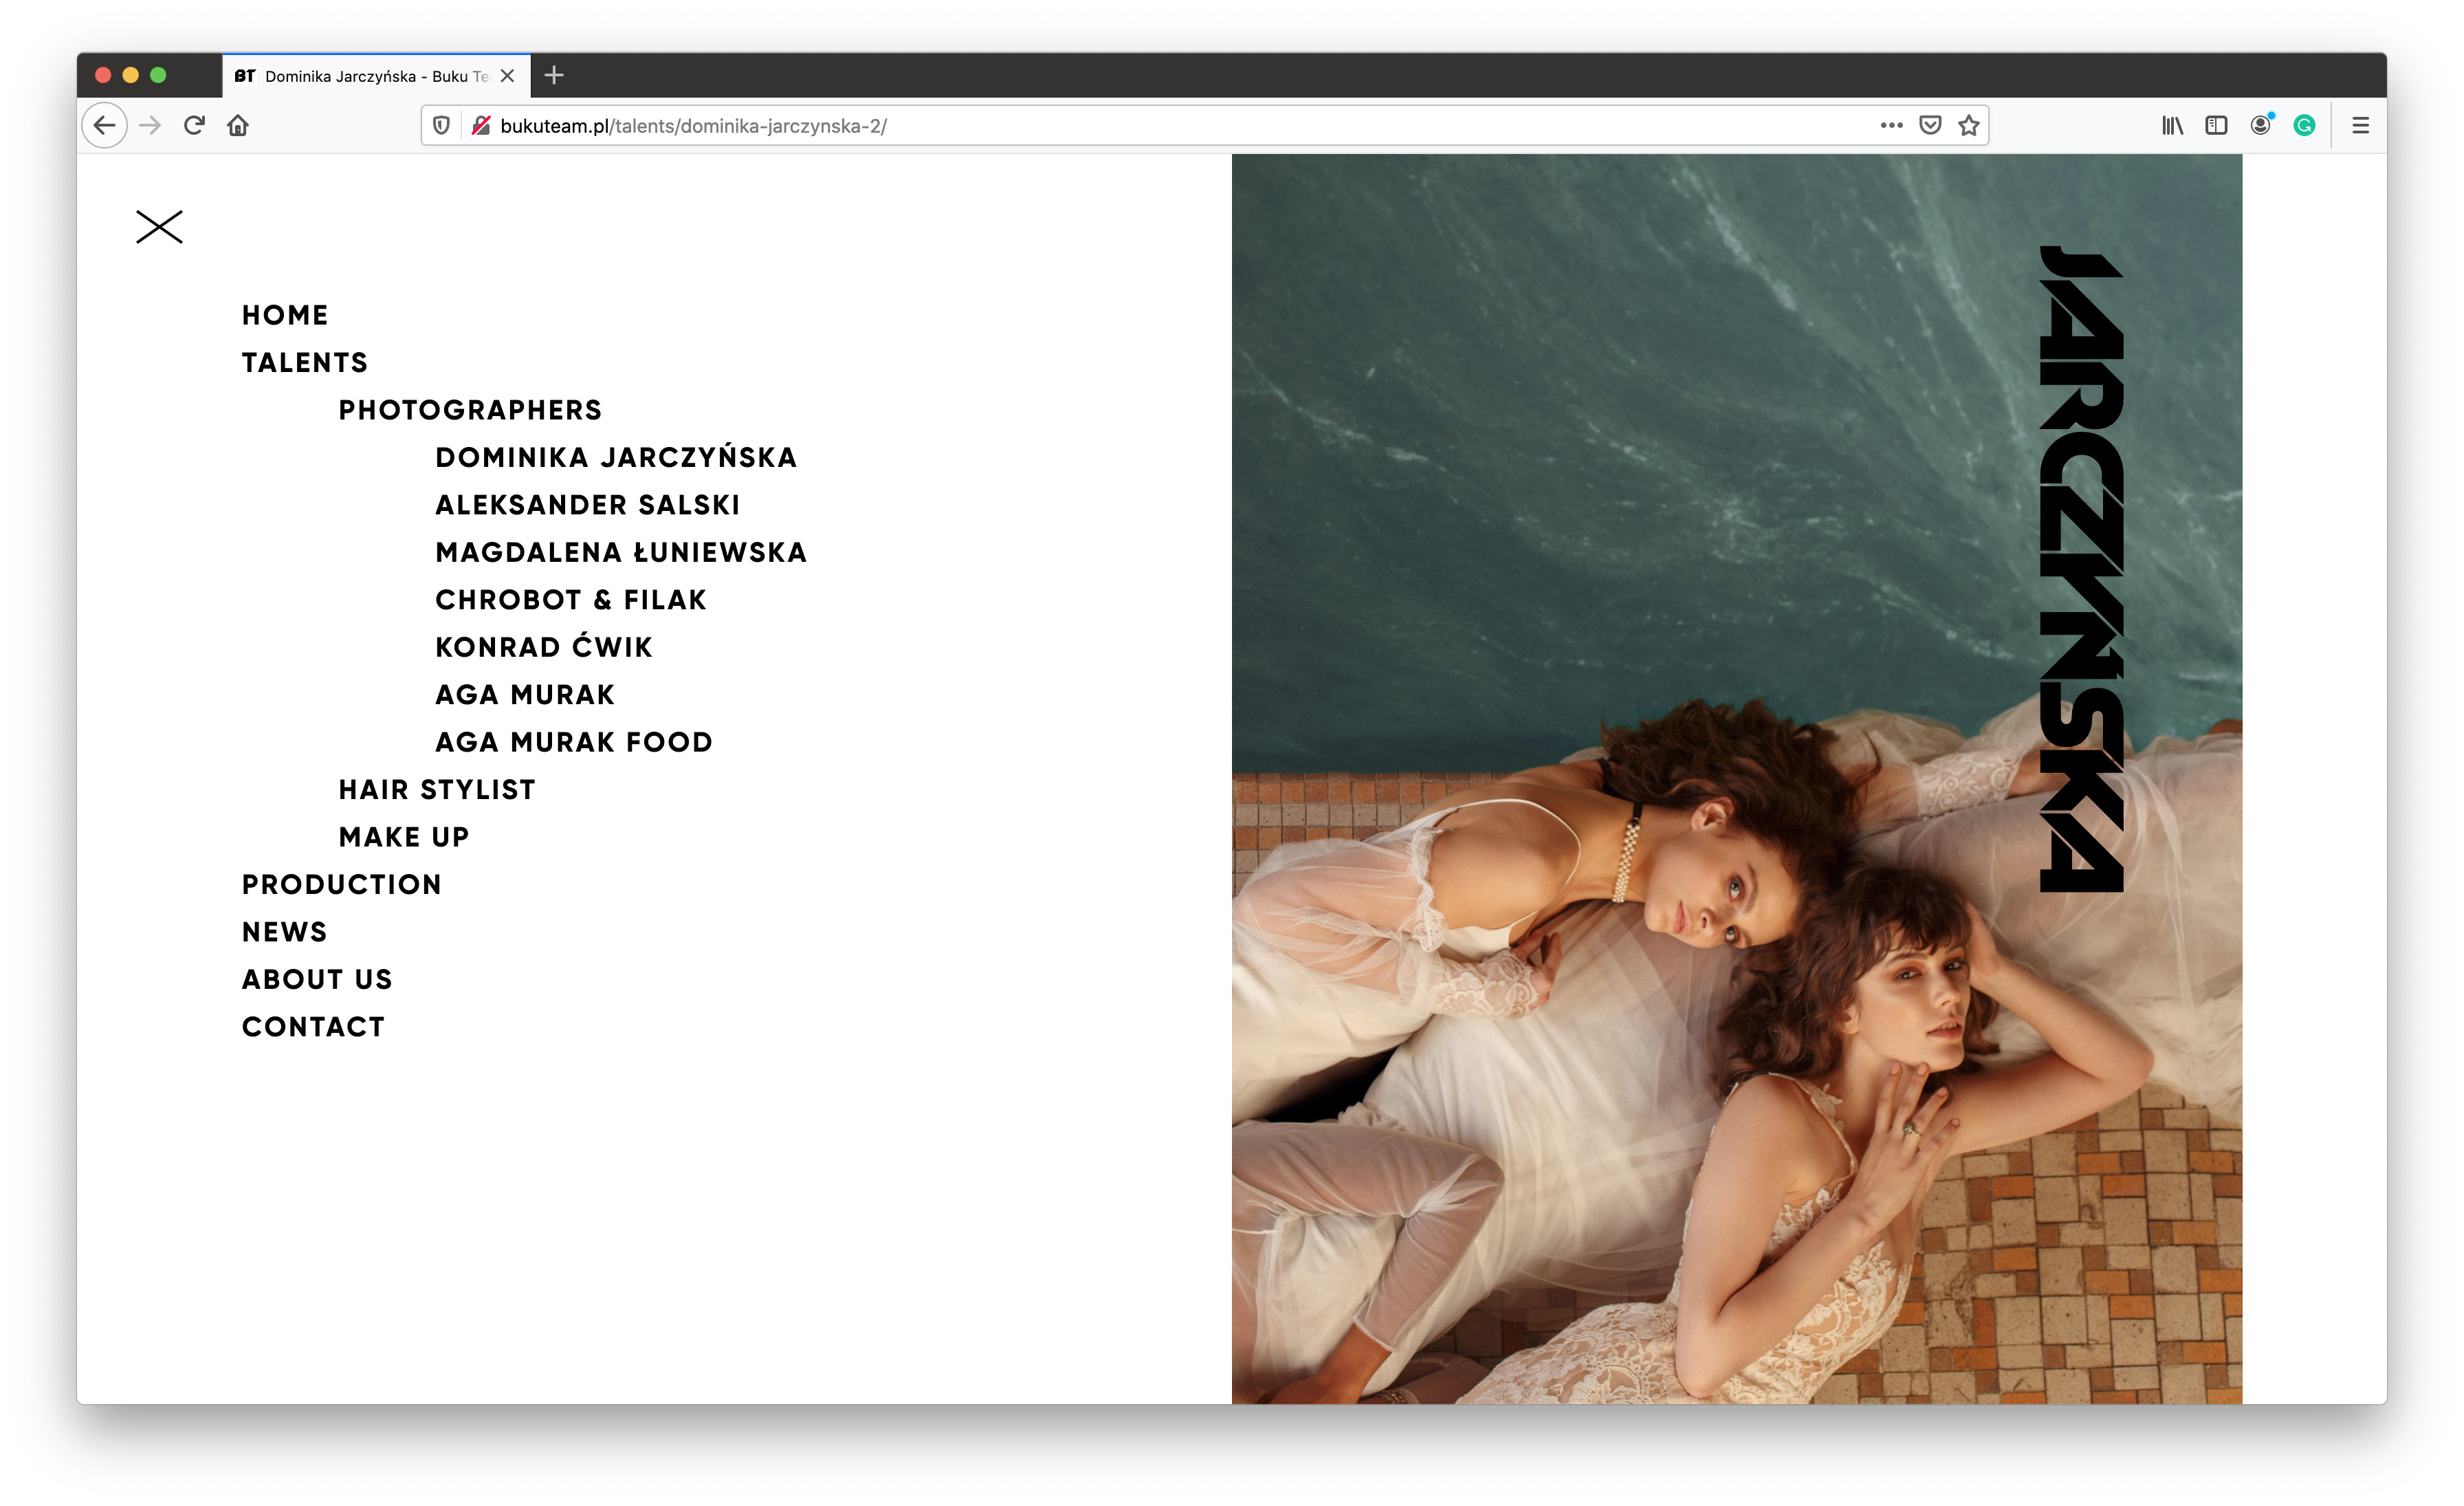The image size is (2464, 1506).
Task: Open the Firefox account icon
Action: click(2260, 126)
